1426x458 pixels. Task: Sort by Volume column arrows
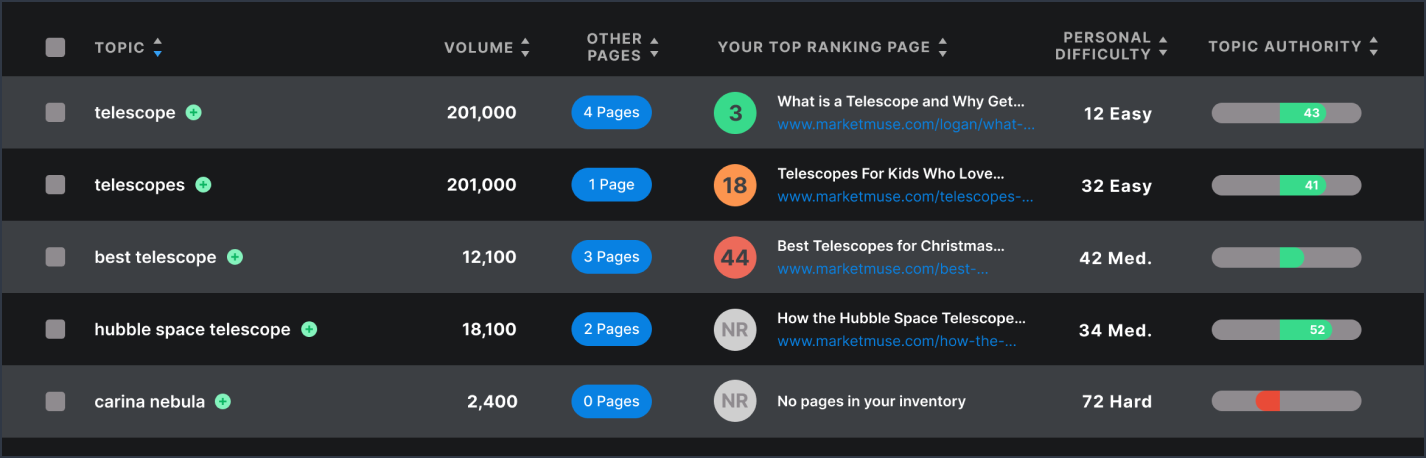click(x=526, y=47)
